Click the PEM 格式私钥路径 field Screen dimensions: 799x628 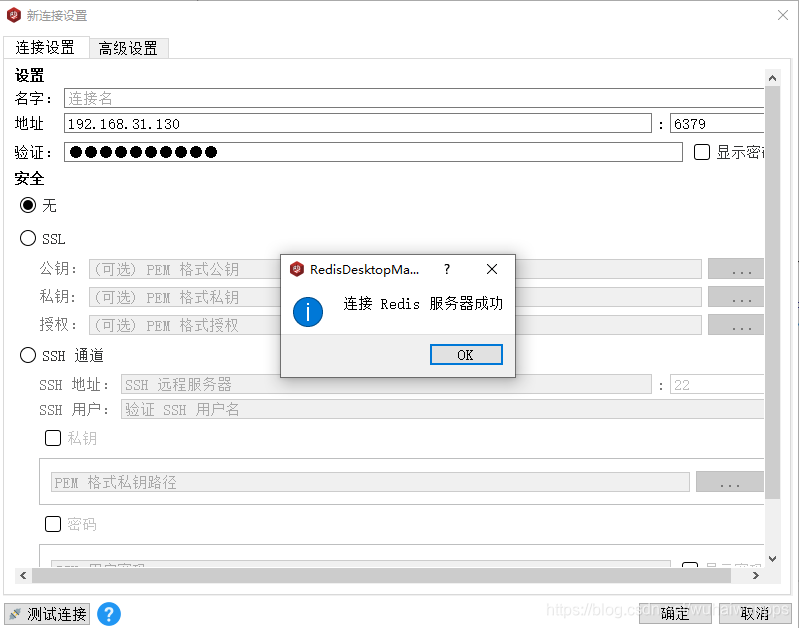[370, 482]
